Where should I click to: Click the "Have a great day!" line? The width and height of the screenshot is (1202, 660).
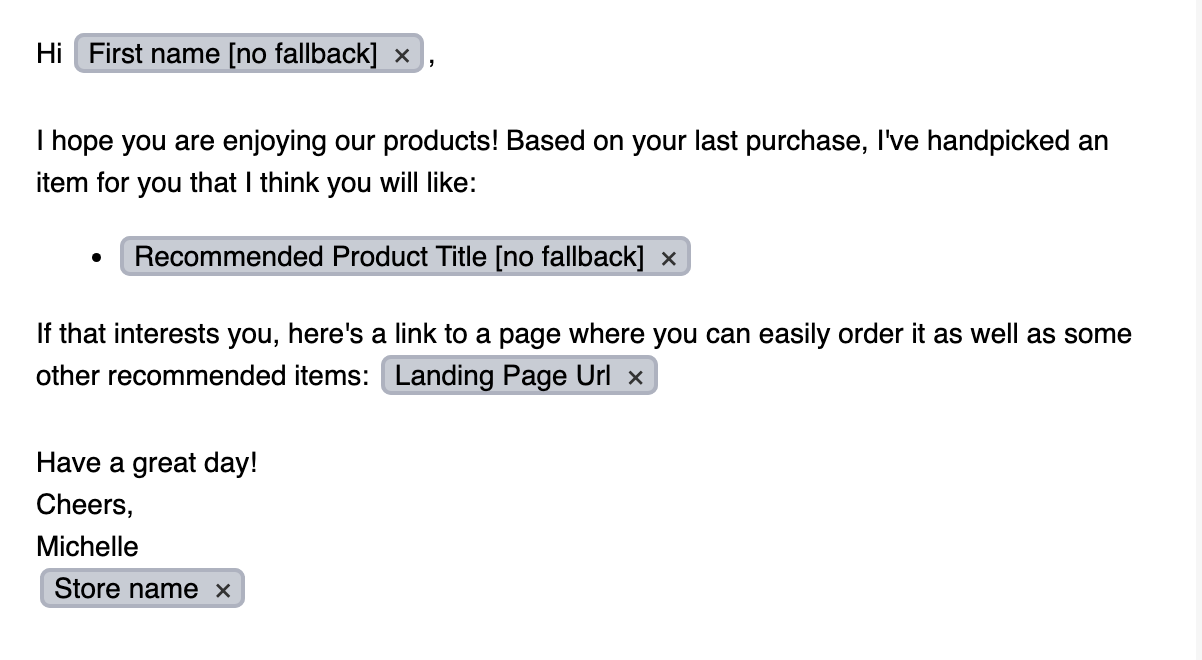(x=146, y=463)
